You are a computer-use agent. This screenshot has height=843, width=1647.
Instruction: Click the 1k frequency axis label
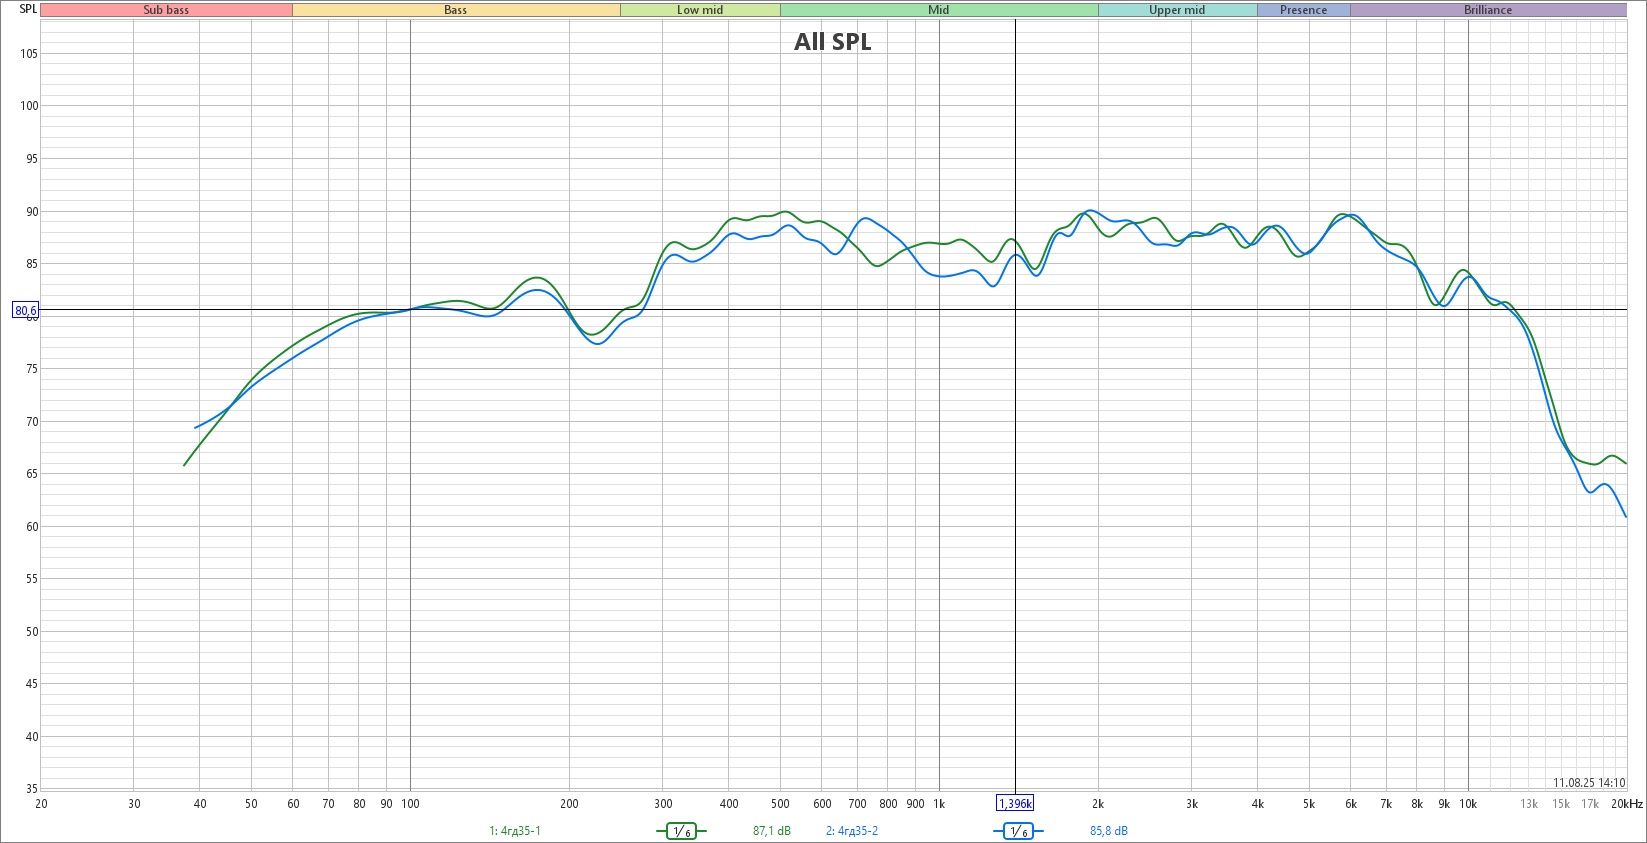pos(939,804)
